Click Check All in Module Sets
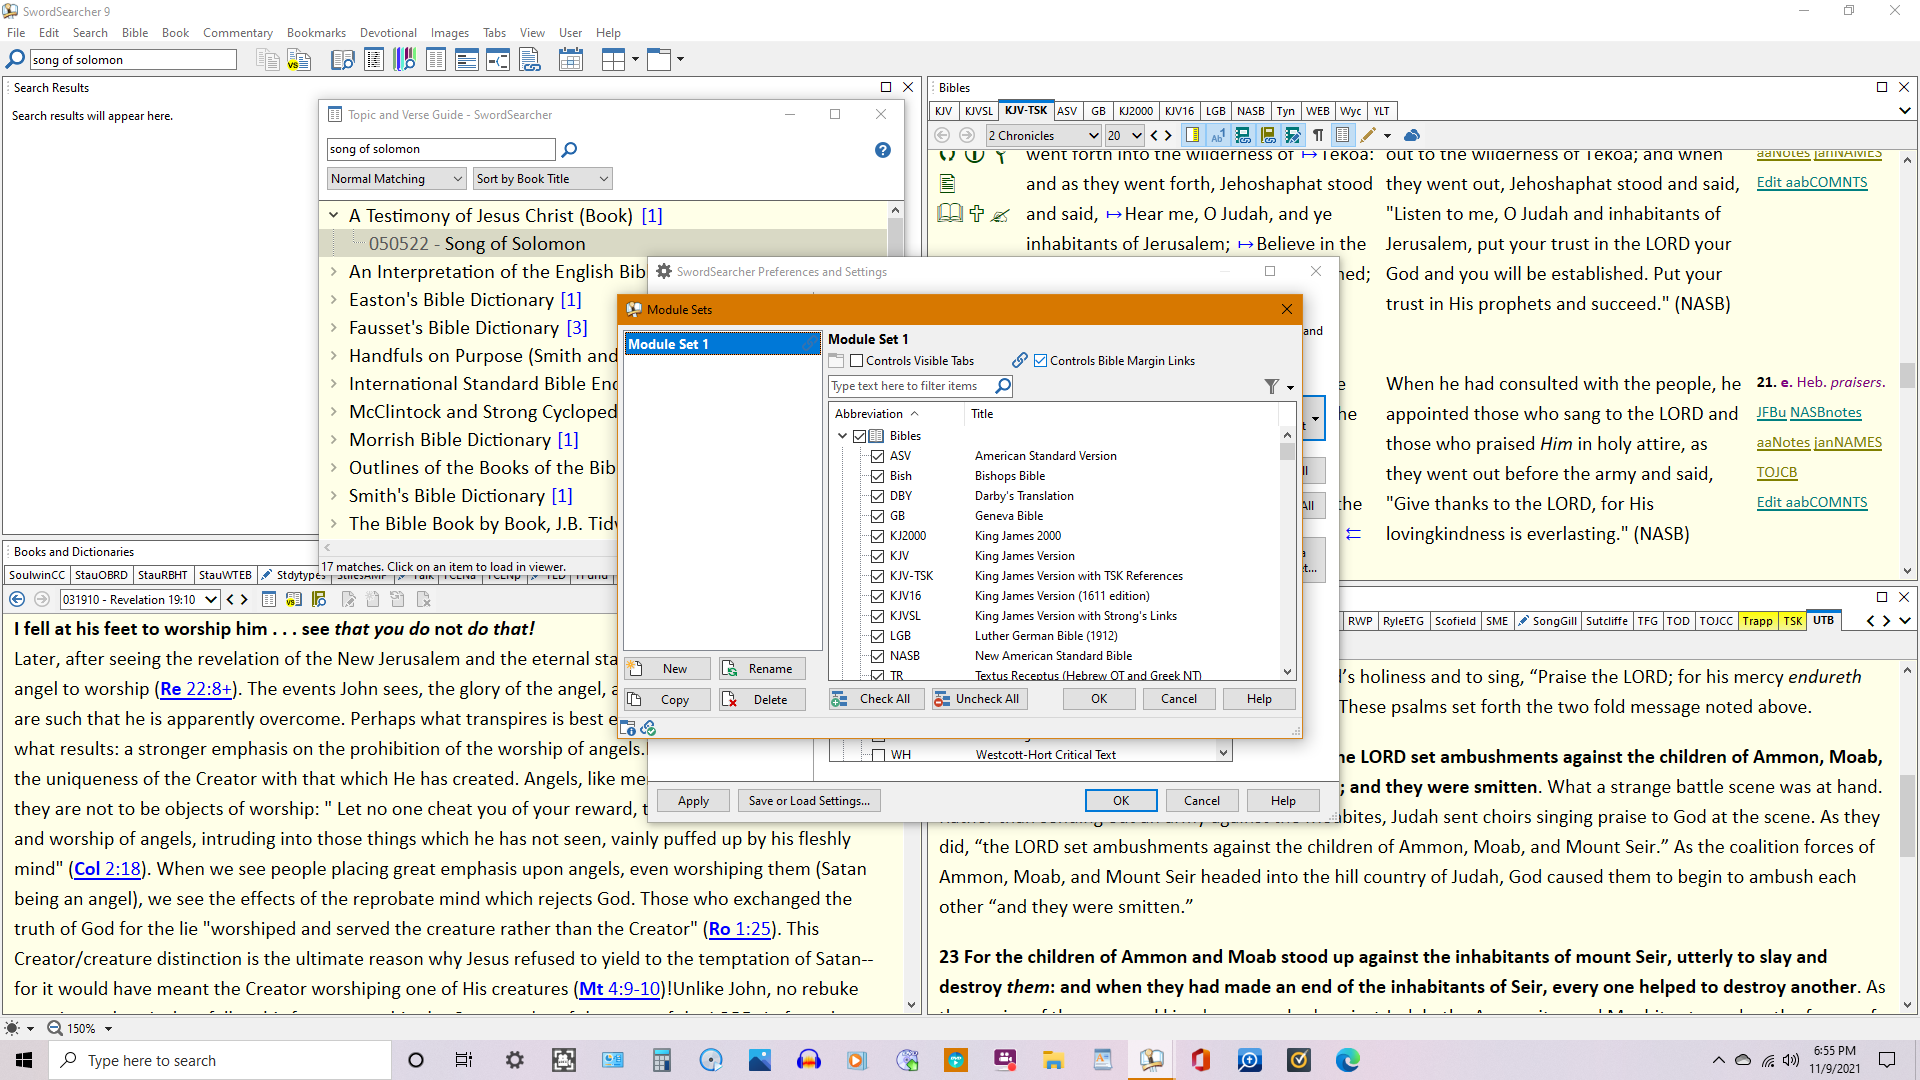 click(x=875, y=699)
